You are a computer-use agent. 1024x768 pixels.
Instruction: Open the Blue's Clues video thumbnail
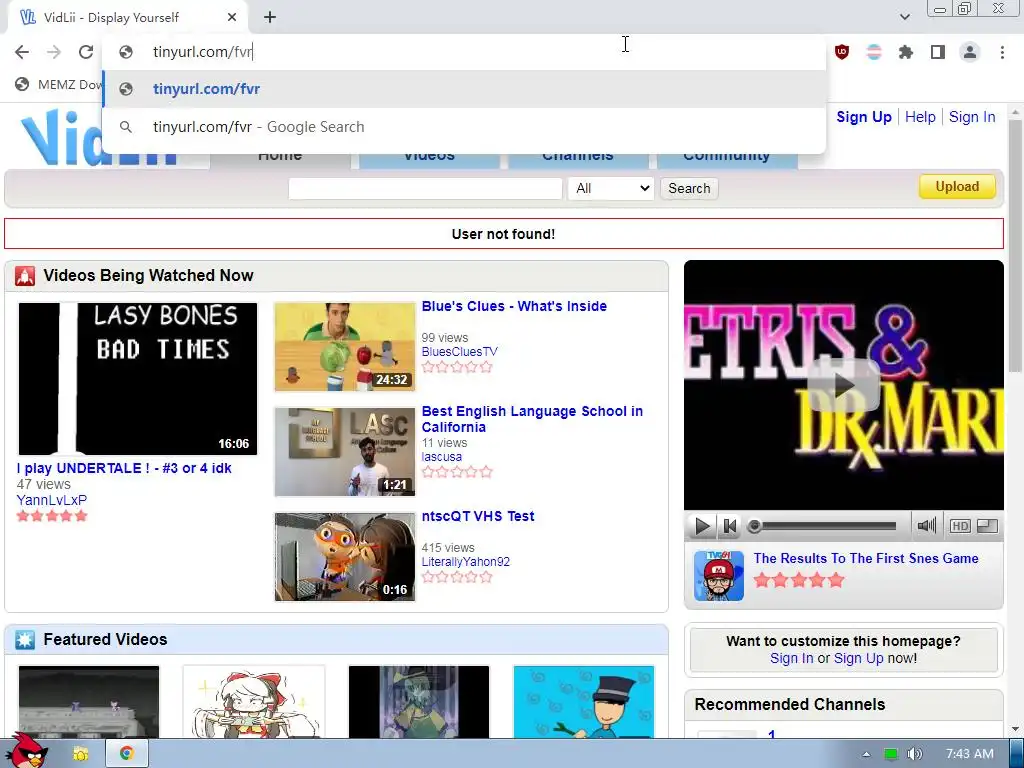pos(345,347)
